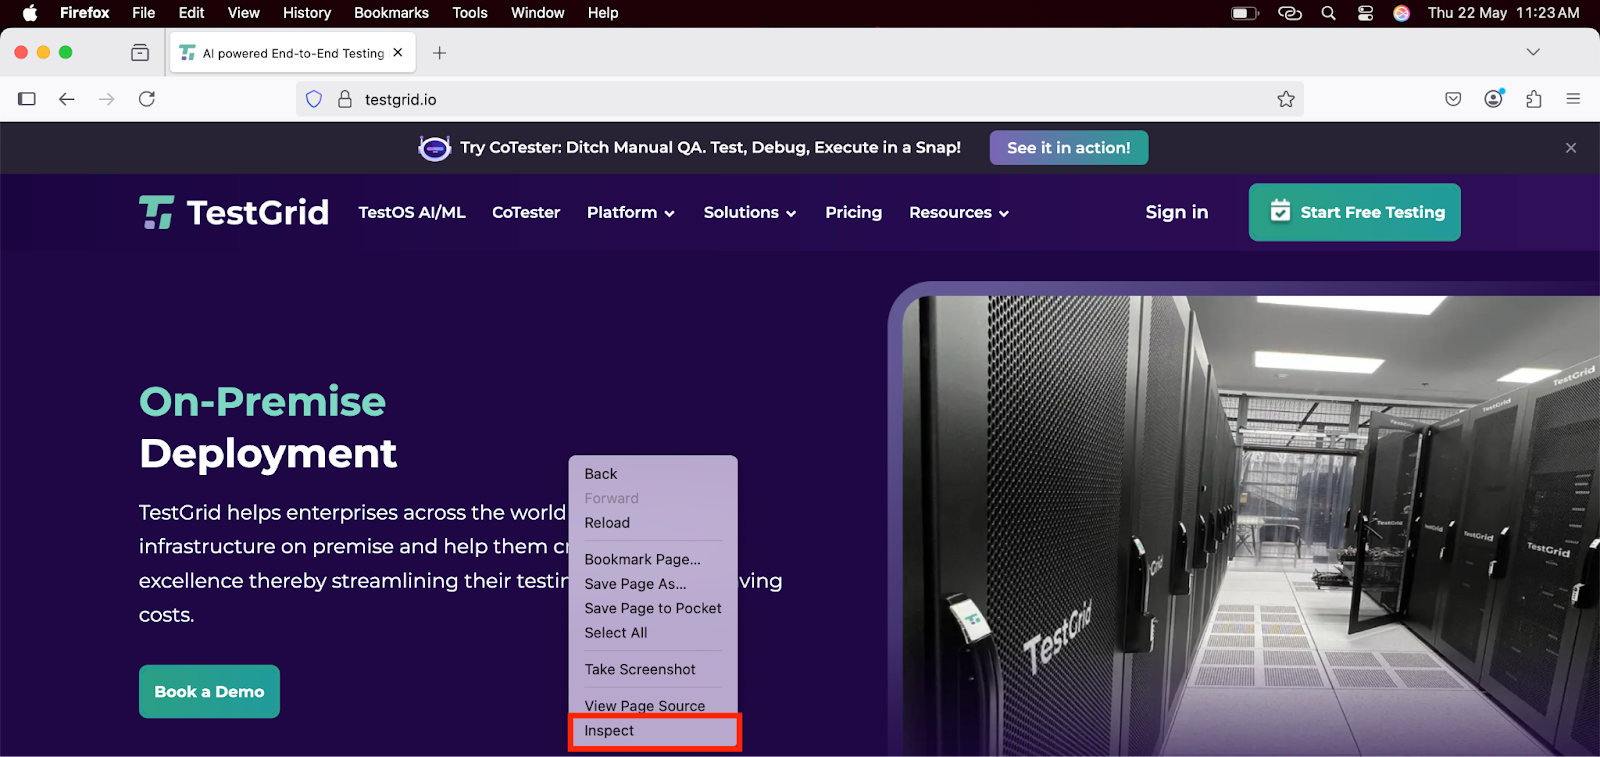Viewport: 1600px width, 757px height.
Task: Click the site security padlock icon
Action: 345,99
